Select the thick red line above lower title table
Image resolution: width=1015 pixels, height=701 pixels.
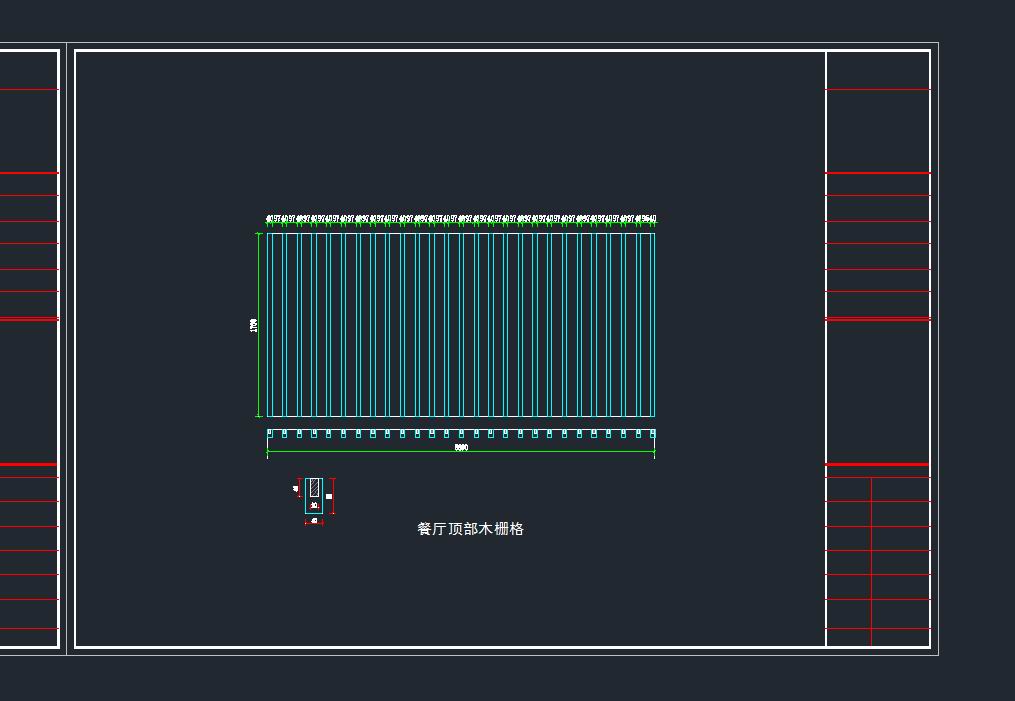877,464
